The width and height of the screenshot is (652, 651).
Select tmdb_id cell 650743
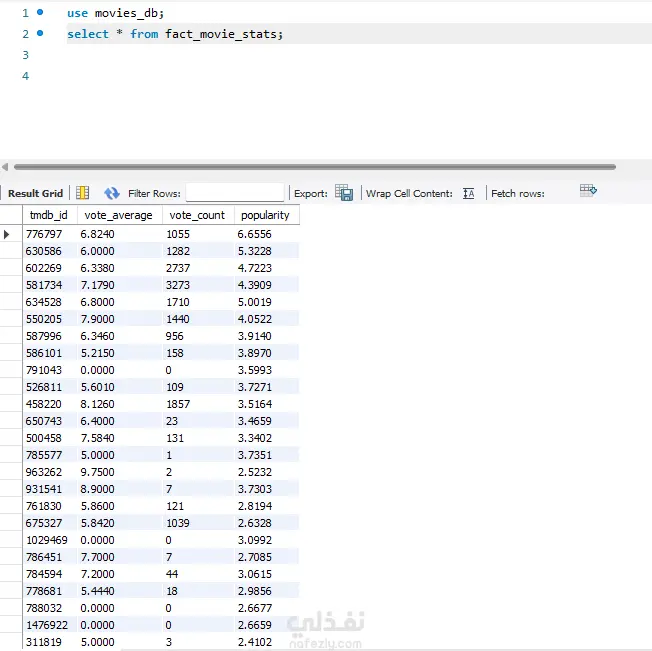[x=50, y=421]
